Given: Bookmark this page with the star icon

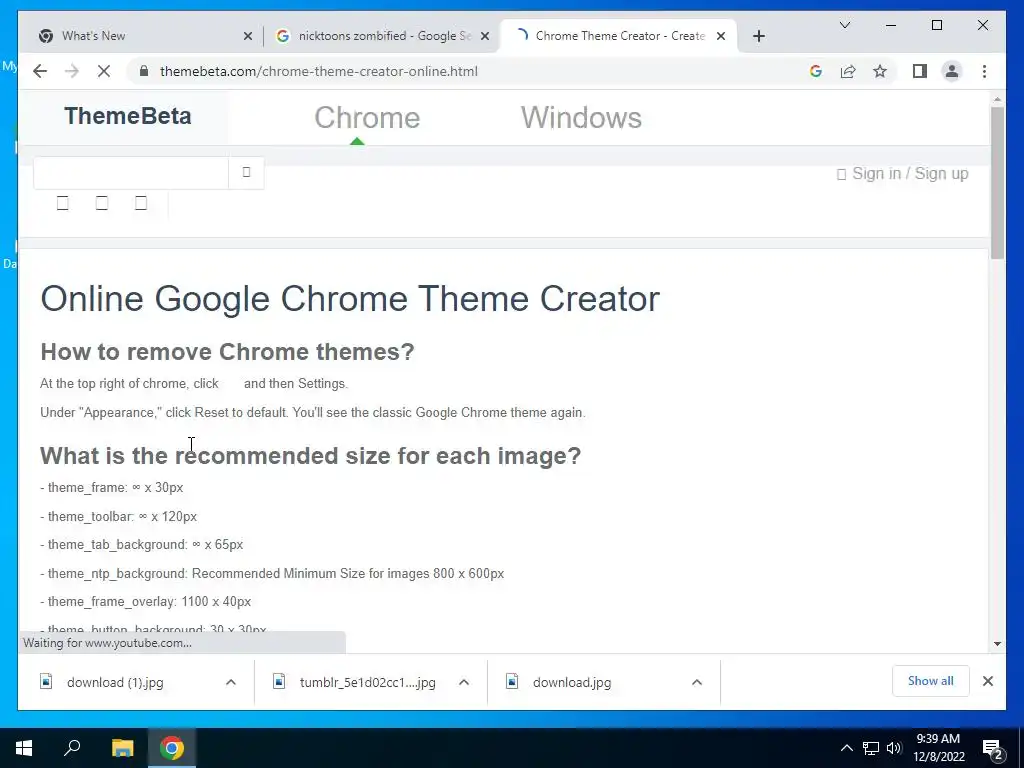Looking at the screenshot, I should tap(880, 71).
